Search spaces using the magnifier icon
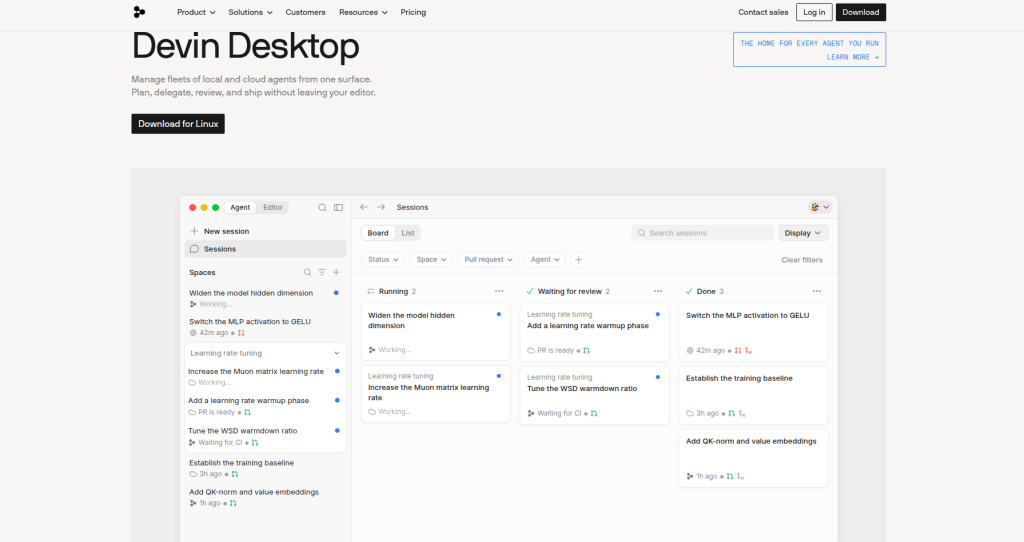 pos(307,272)
